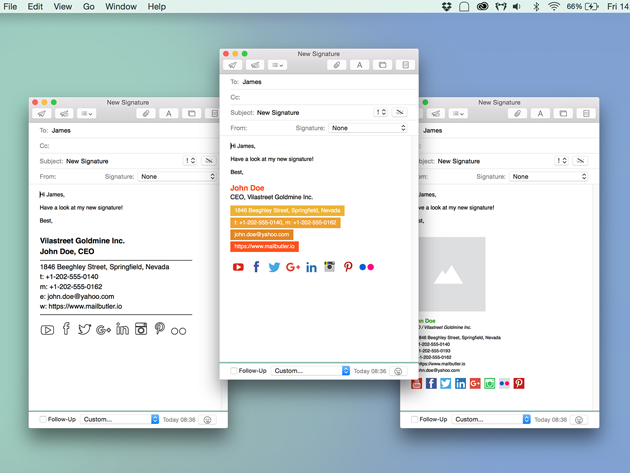Click the Cc field in the center window

(x=320, y=97)
